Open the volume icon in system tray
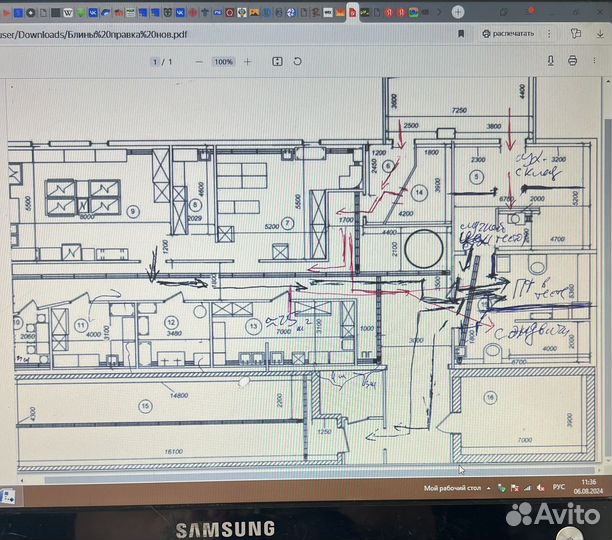 click(x=541, y=488)
